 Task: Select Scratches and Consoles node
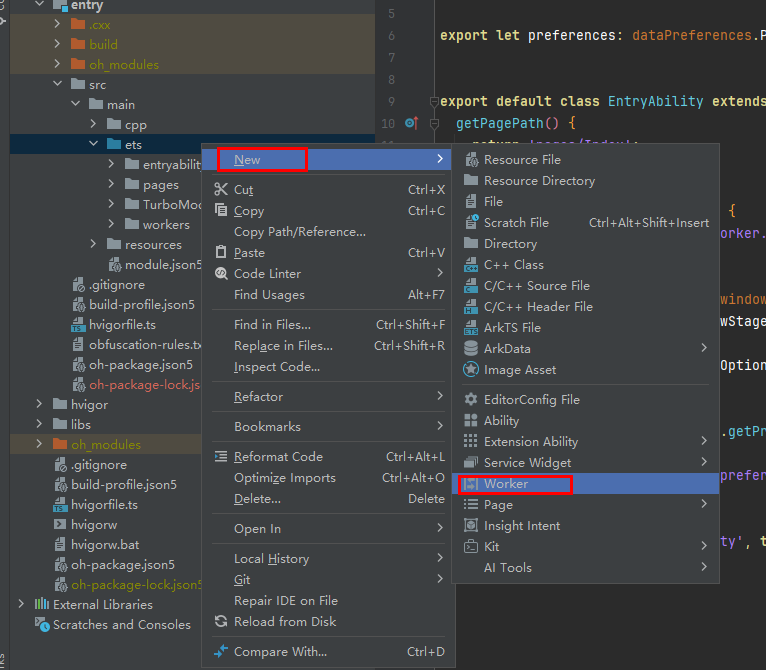coord(122,625)
